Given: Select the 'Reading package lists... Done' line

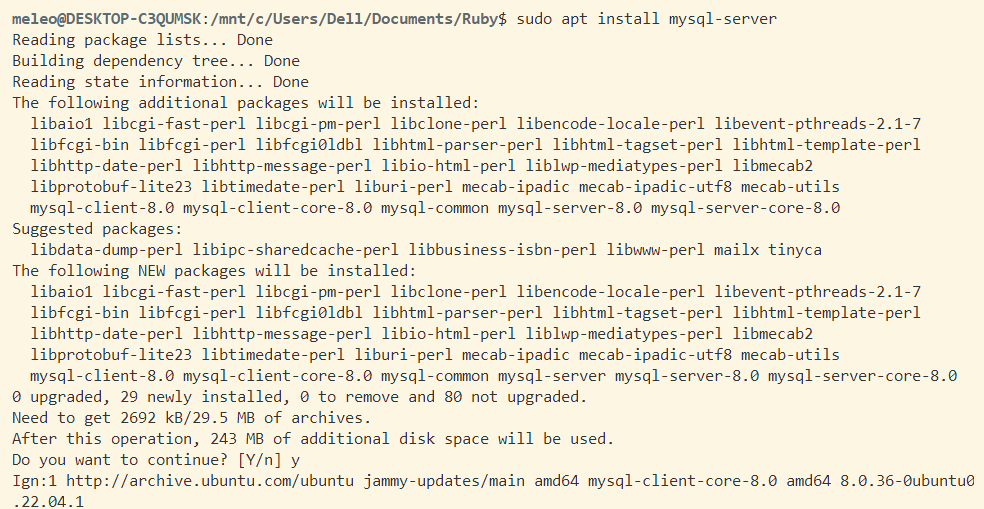Looking at the screenshot, I should click(x=142, y=40).
